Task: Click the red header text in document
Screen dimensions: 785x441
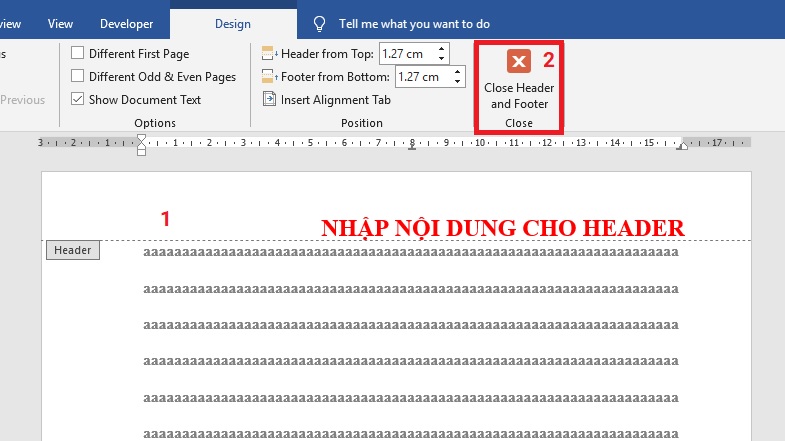Action: [502, 228]
